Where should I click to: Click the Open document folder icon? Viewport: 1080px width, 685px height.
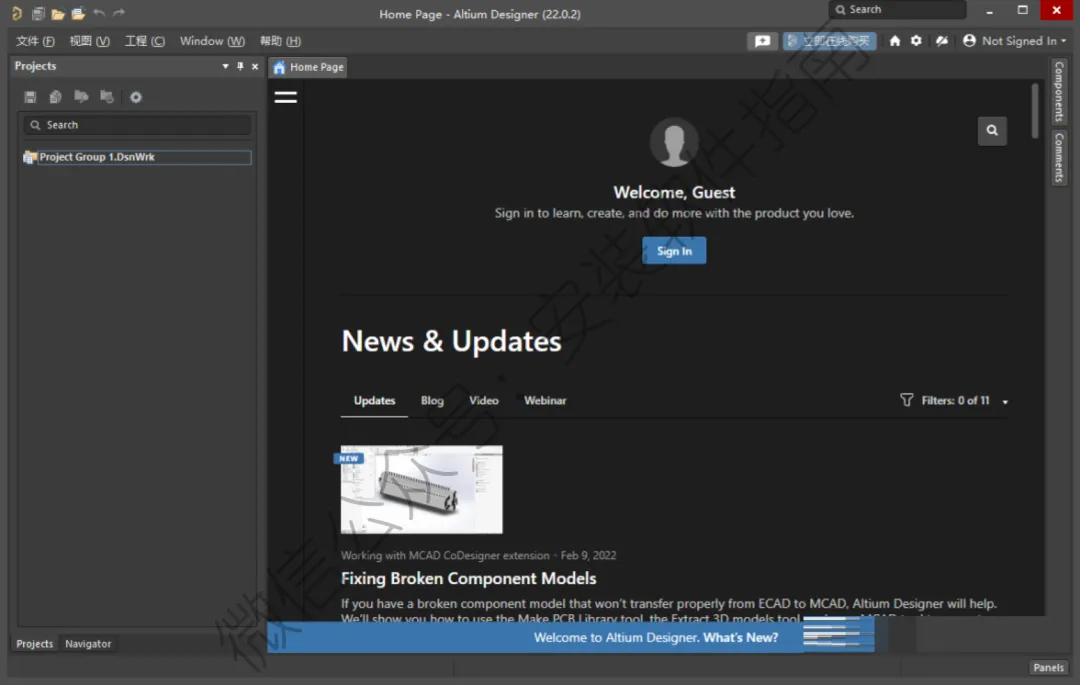[58, 13]
